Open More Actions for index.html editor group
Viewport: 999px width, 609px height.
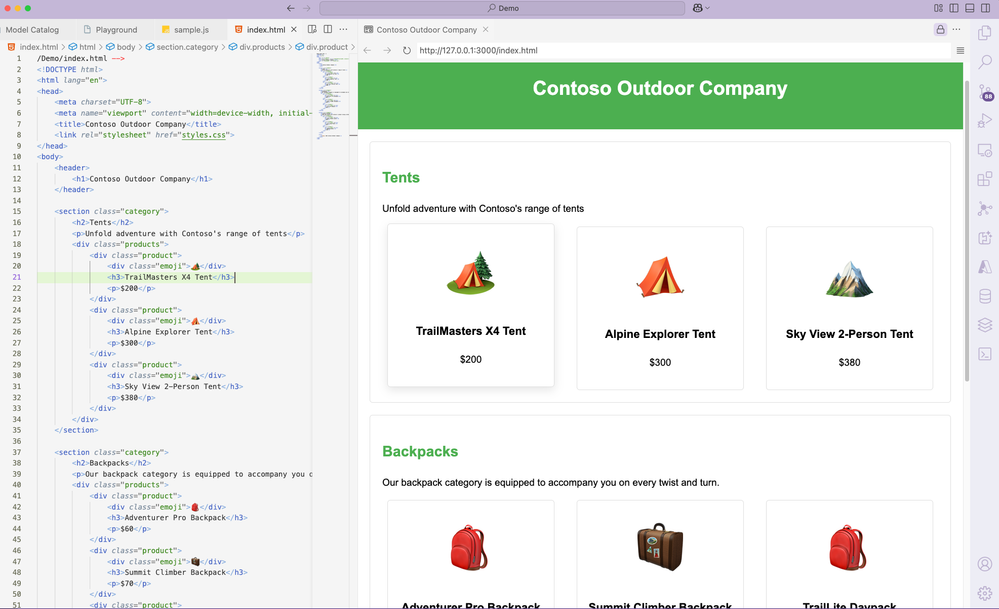point(343,29)
